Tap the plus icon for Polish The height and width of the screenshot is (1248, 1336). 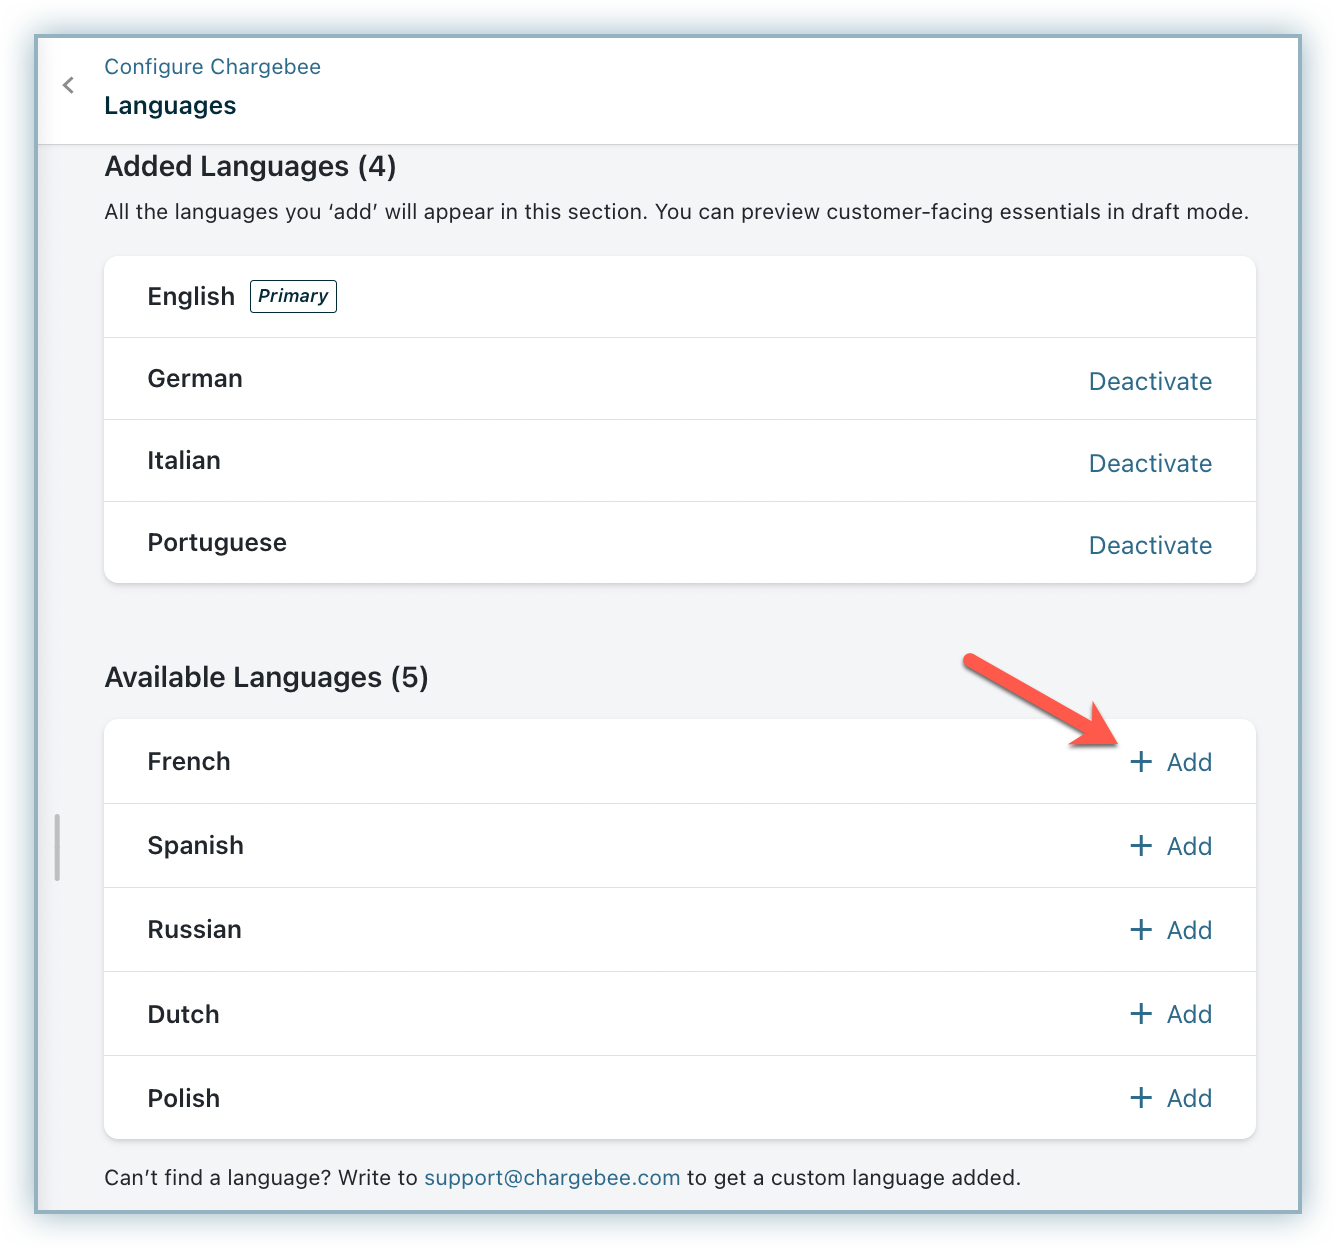pos(1140,1098)
